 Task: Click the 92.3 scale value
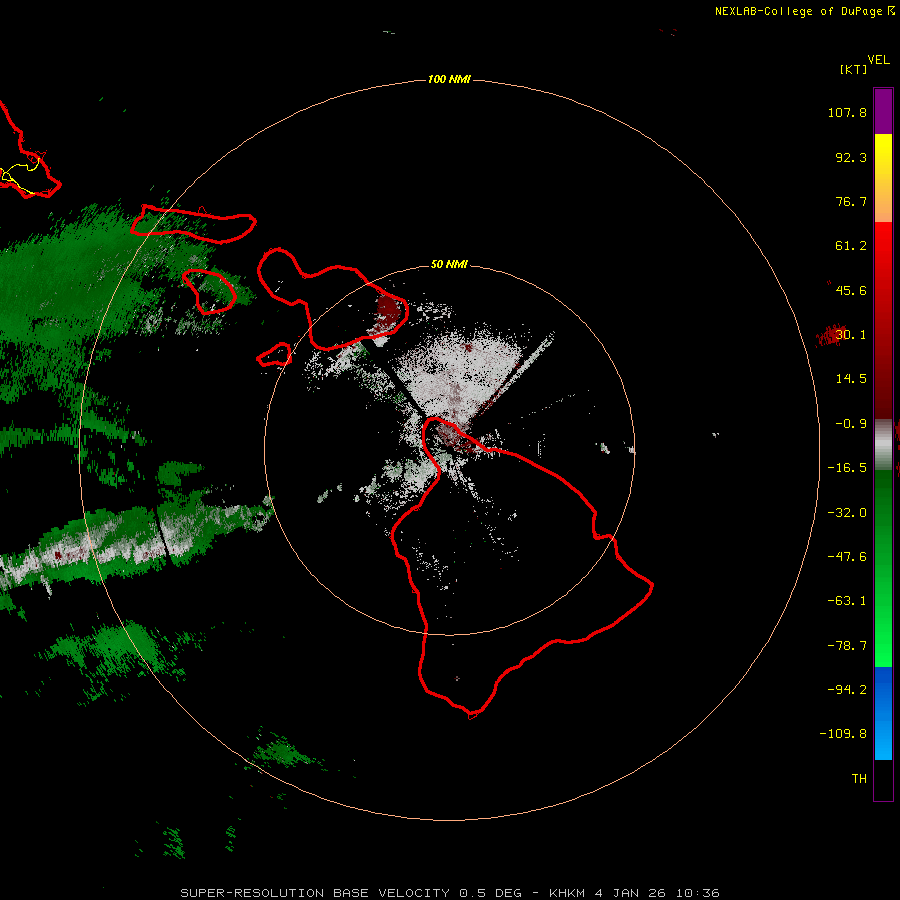(x=851, y=157)
